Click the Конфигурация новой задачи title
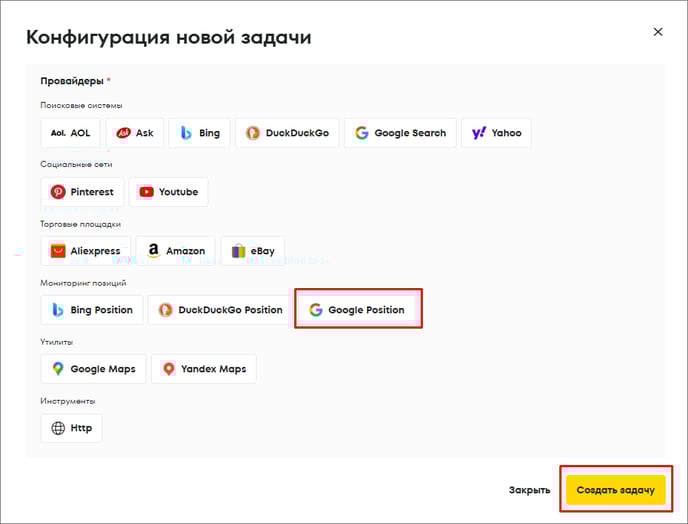Viewport: 688px width, 524px height. click(x=169, y=37)
